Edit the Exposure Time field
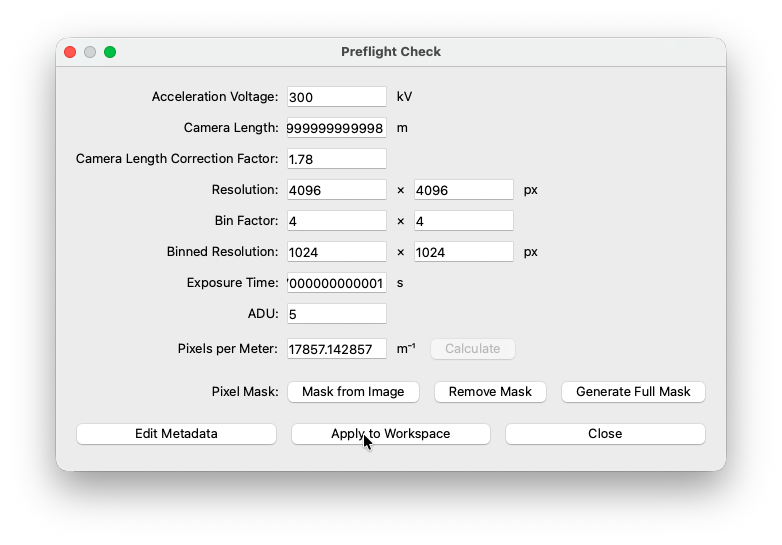 point(337,283)
